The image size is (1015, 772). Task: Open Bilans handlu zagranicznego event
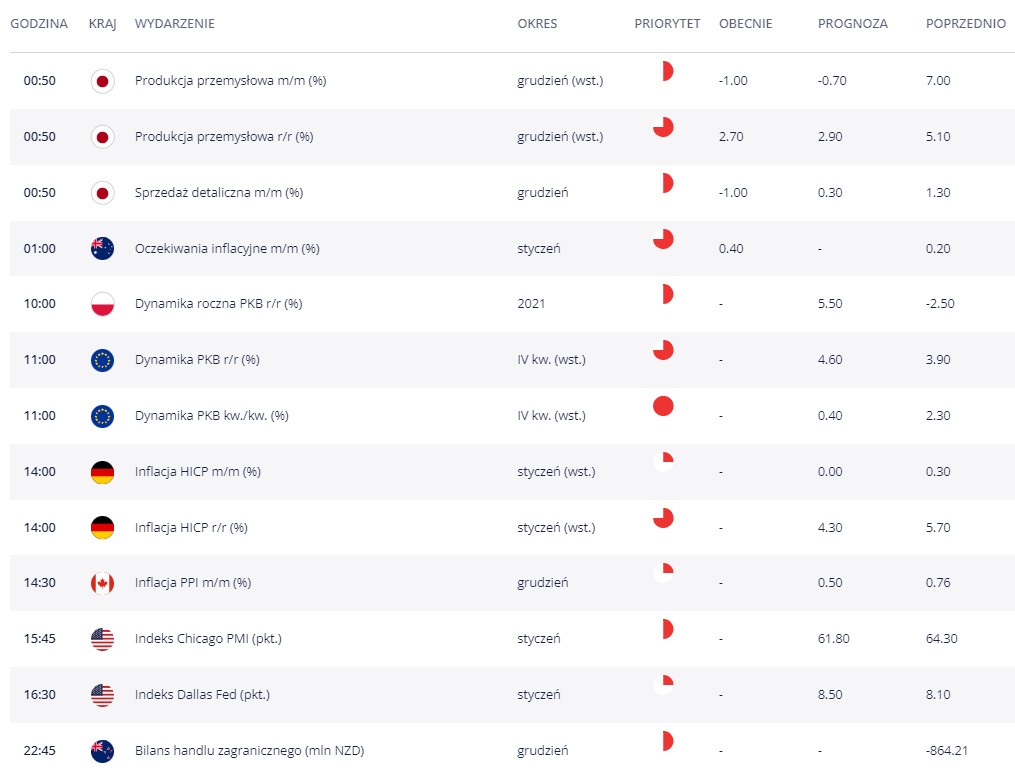click(249, 750)
